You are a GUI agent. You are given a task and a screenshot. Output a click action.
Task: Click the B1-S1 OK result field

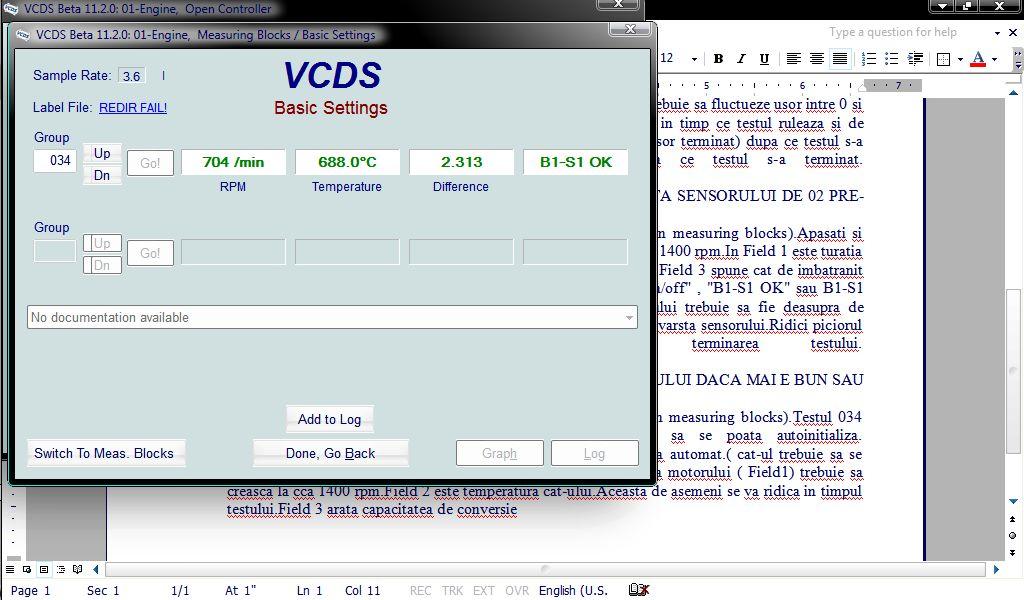click(x=575, y=162)
